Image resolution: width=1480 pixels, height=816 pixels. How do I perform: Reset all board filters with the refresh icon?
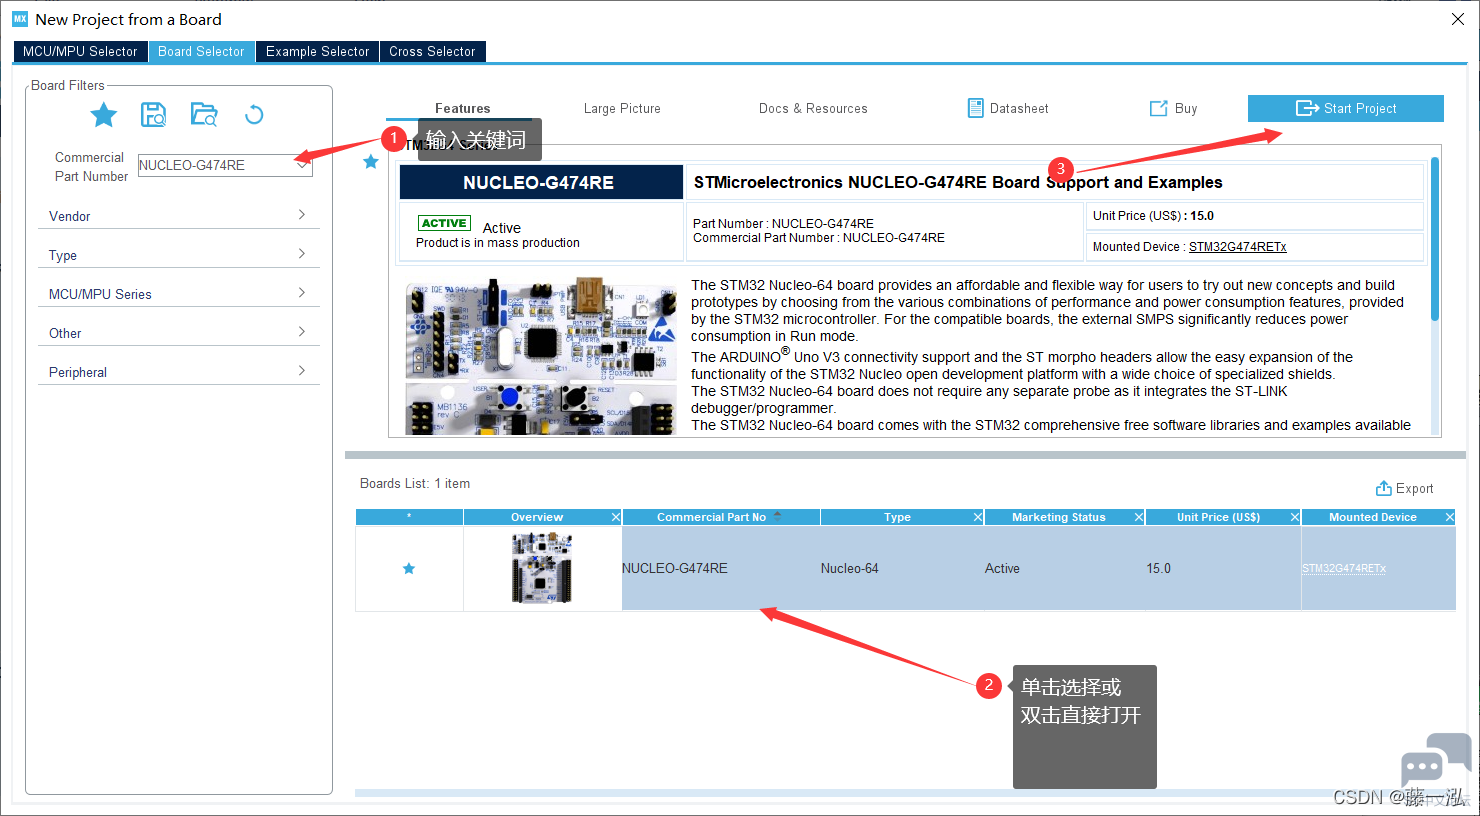pos(254,115)
